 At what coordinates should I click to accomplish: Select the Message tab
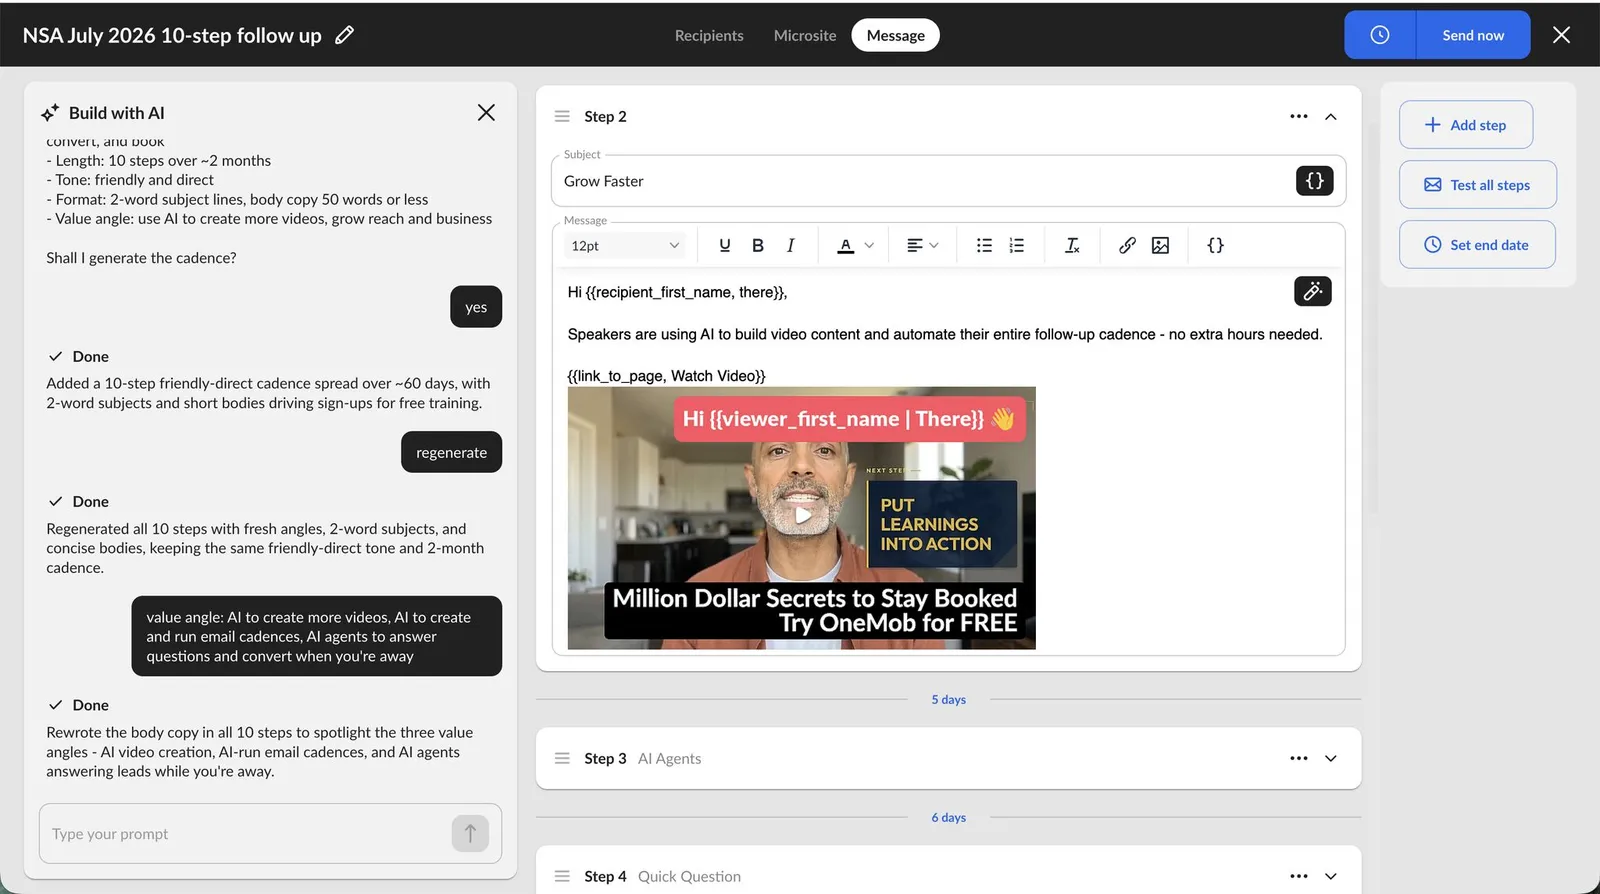896,35
